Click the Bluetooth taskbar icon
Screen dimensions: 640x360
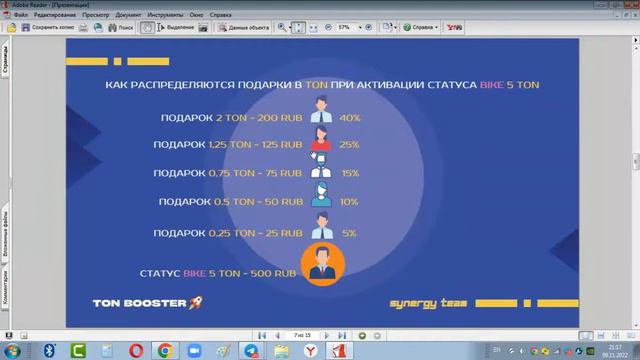point(49,351)
